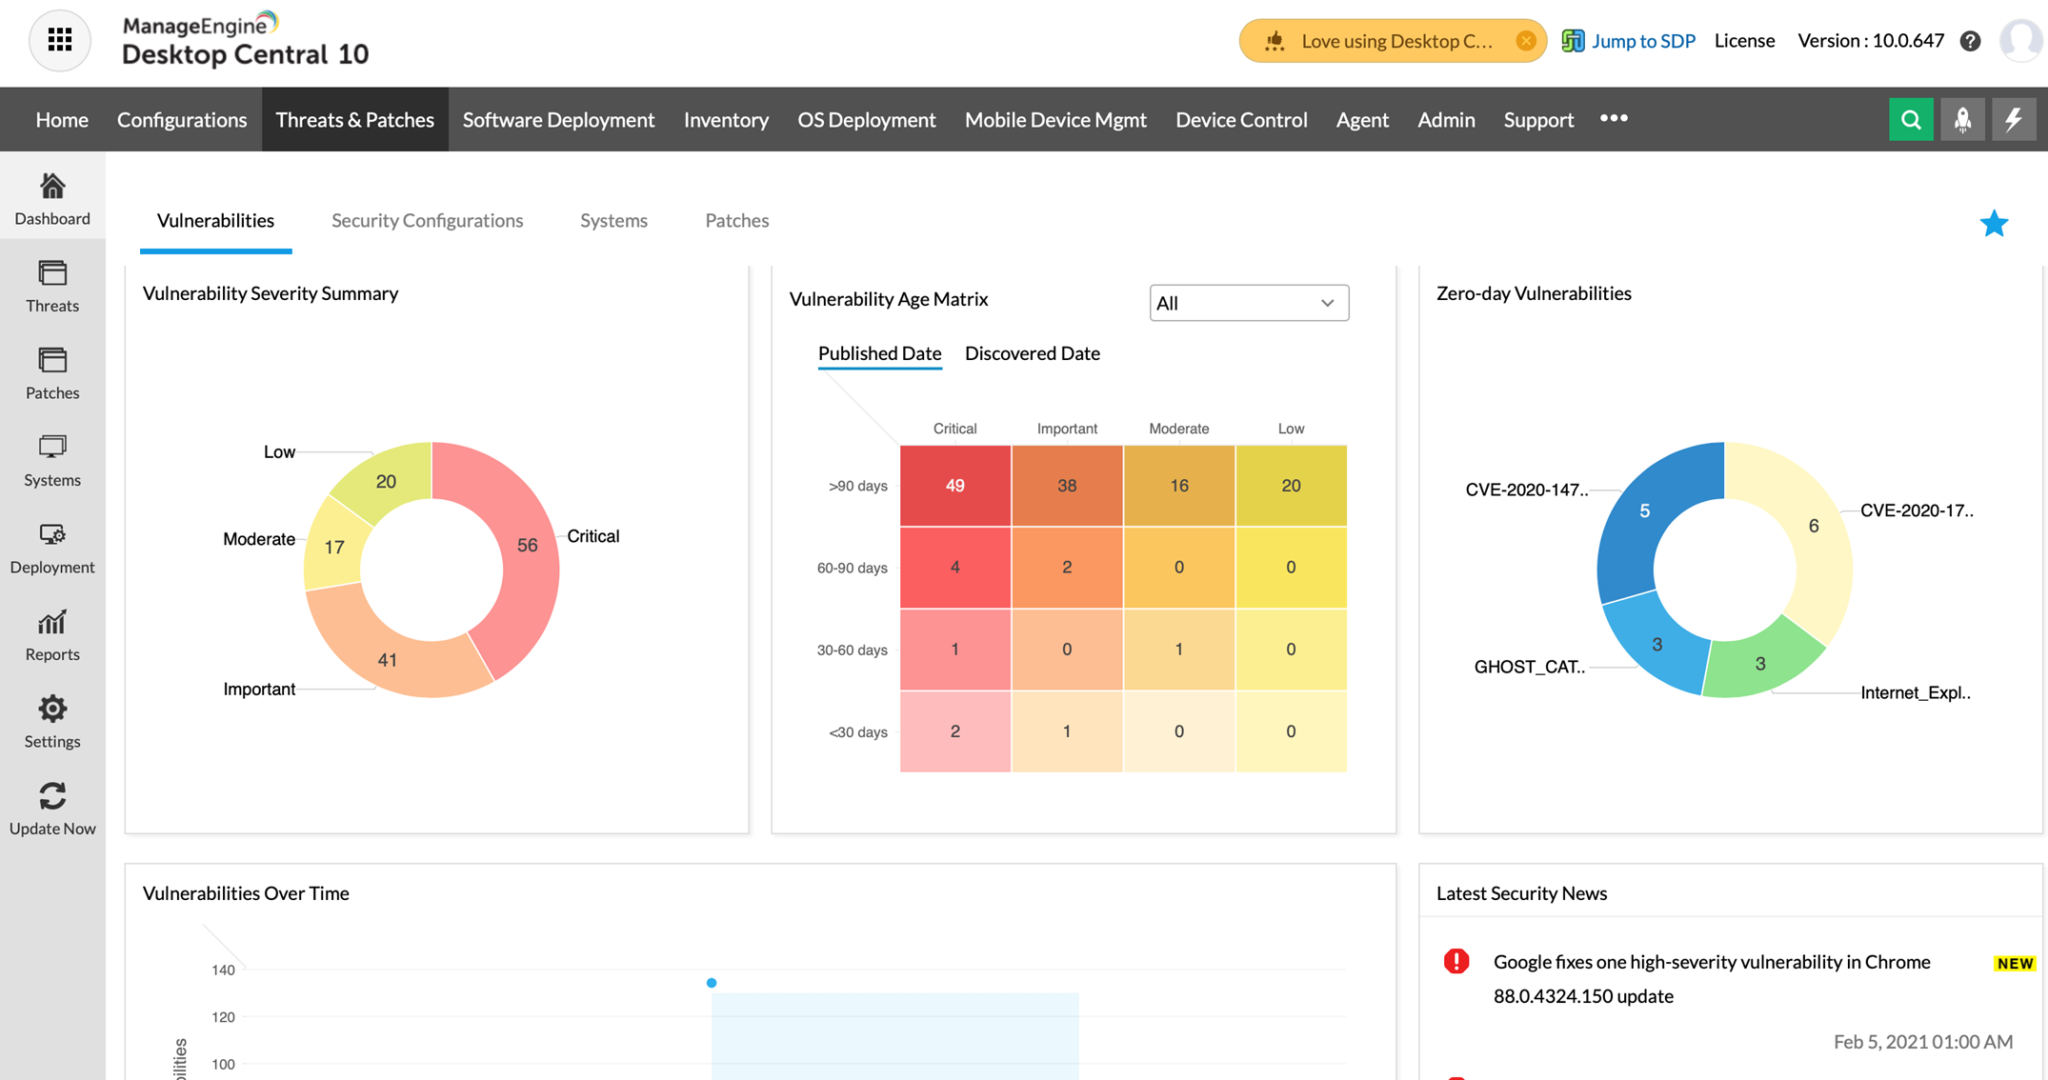This screenshot has height=1080, width=2048.
Task: Open Threats in the left sidebar
Action: (x=52, y=287)
